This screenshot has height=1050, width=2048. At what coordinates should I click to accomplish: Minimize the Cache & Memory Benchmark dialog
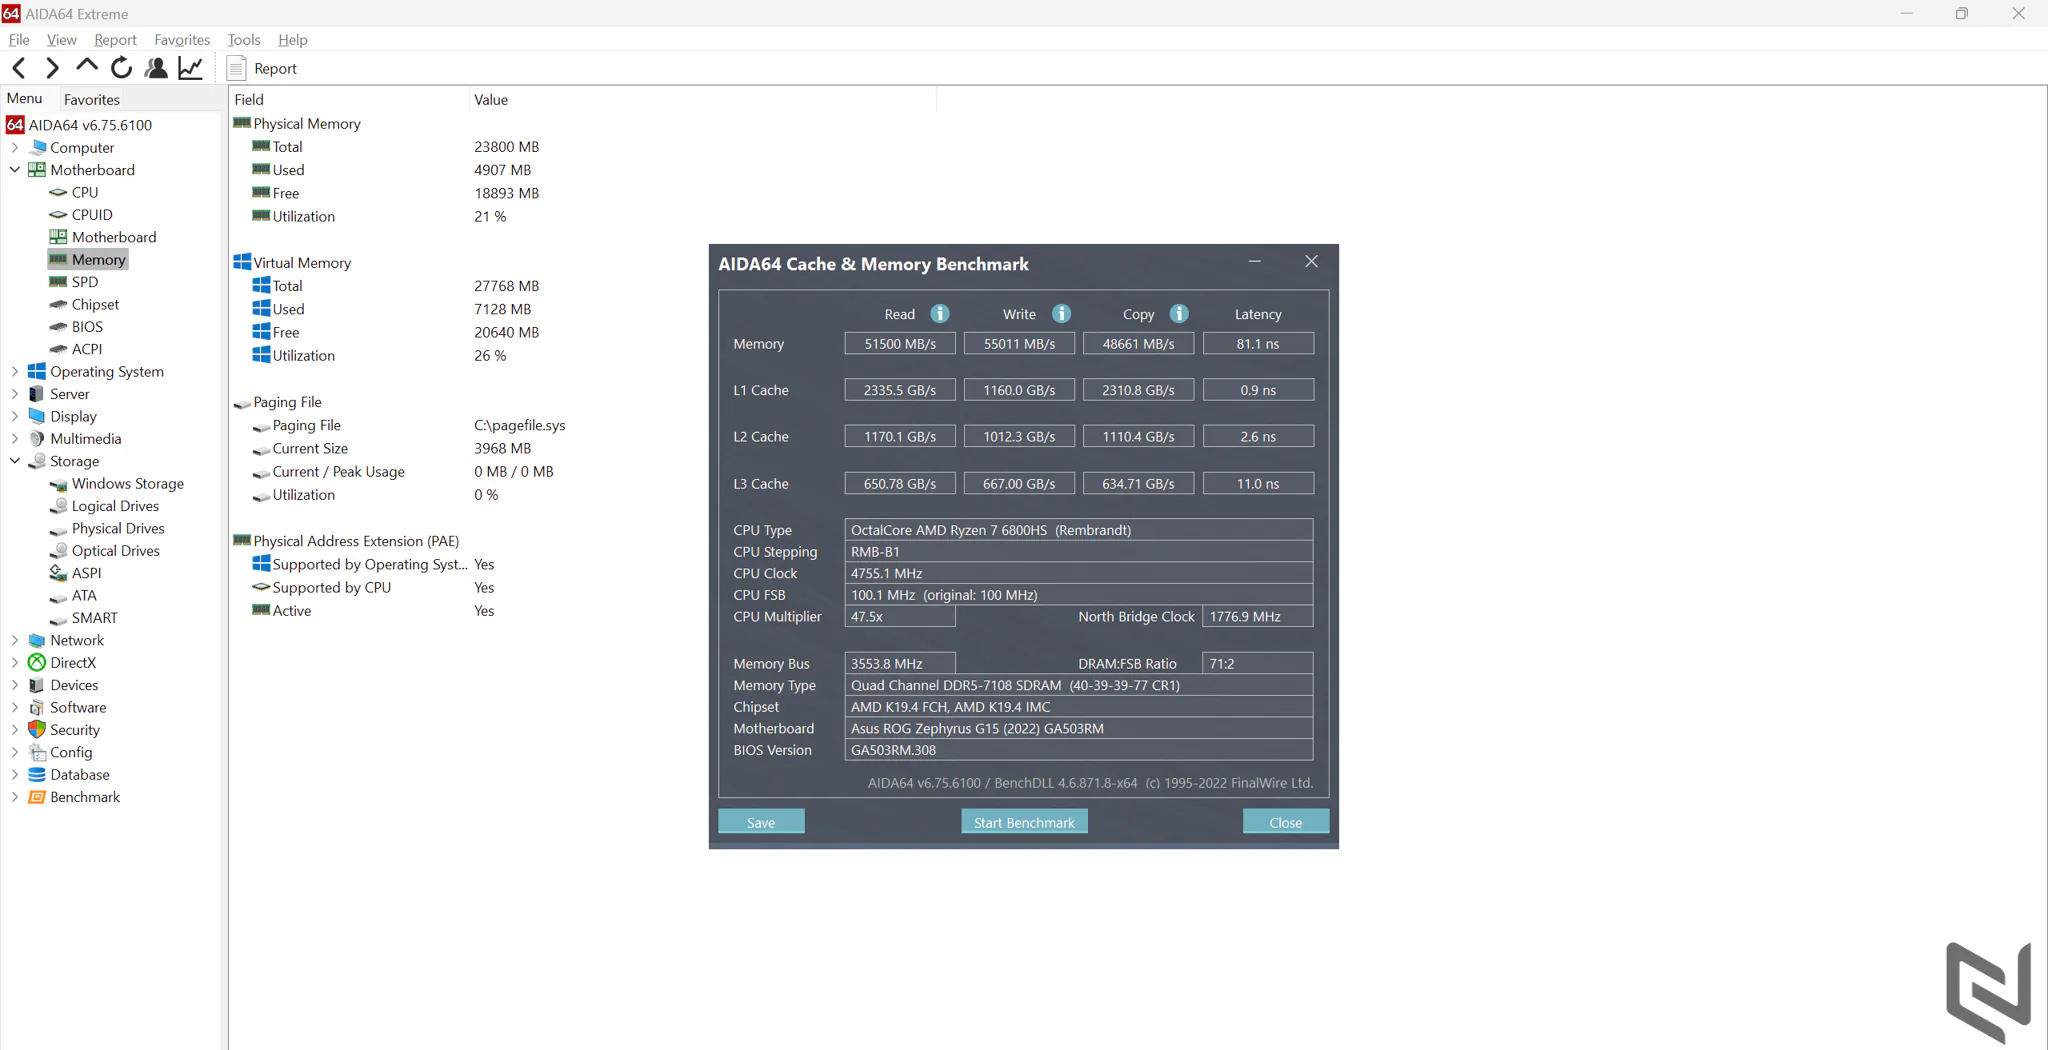1254,262
